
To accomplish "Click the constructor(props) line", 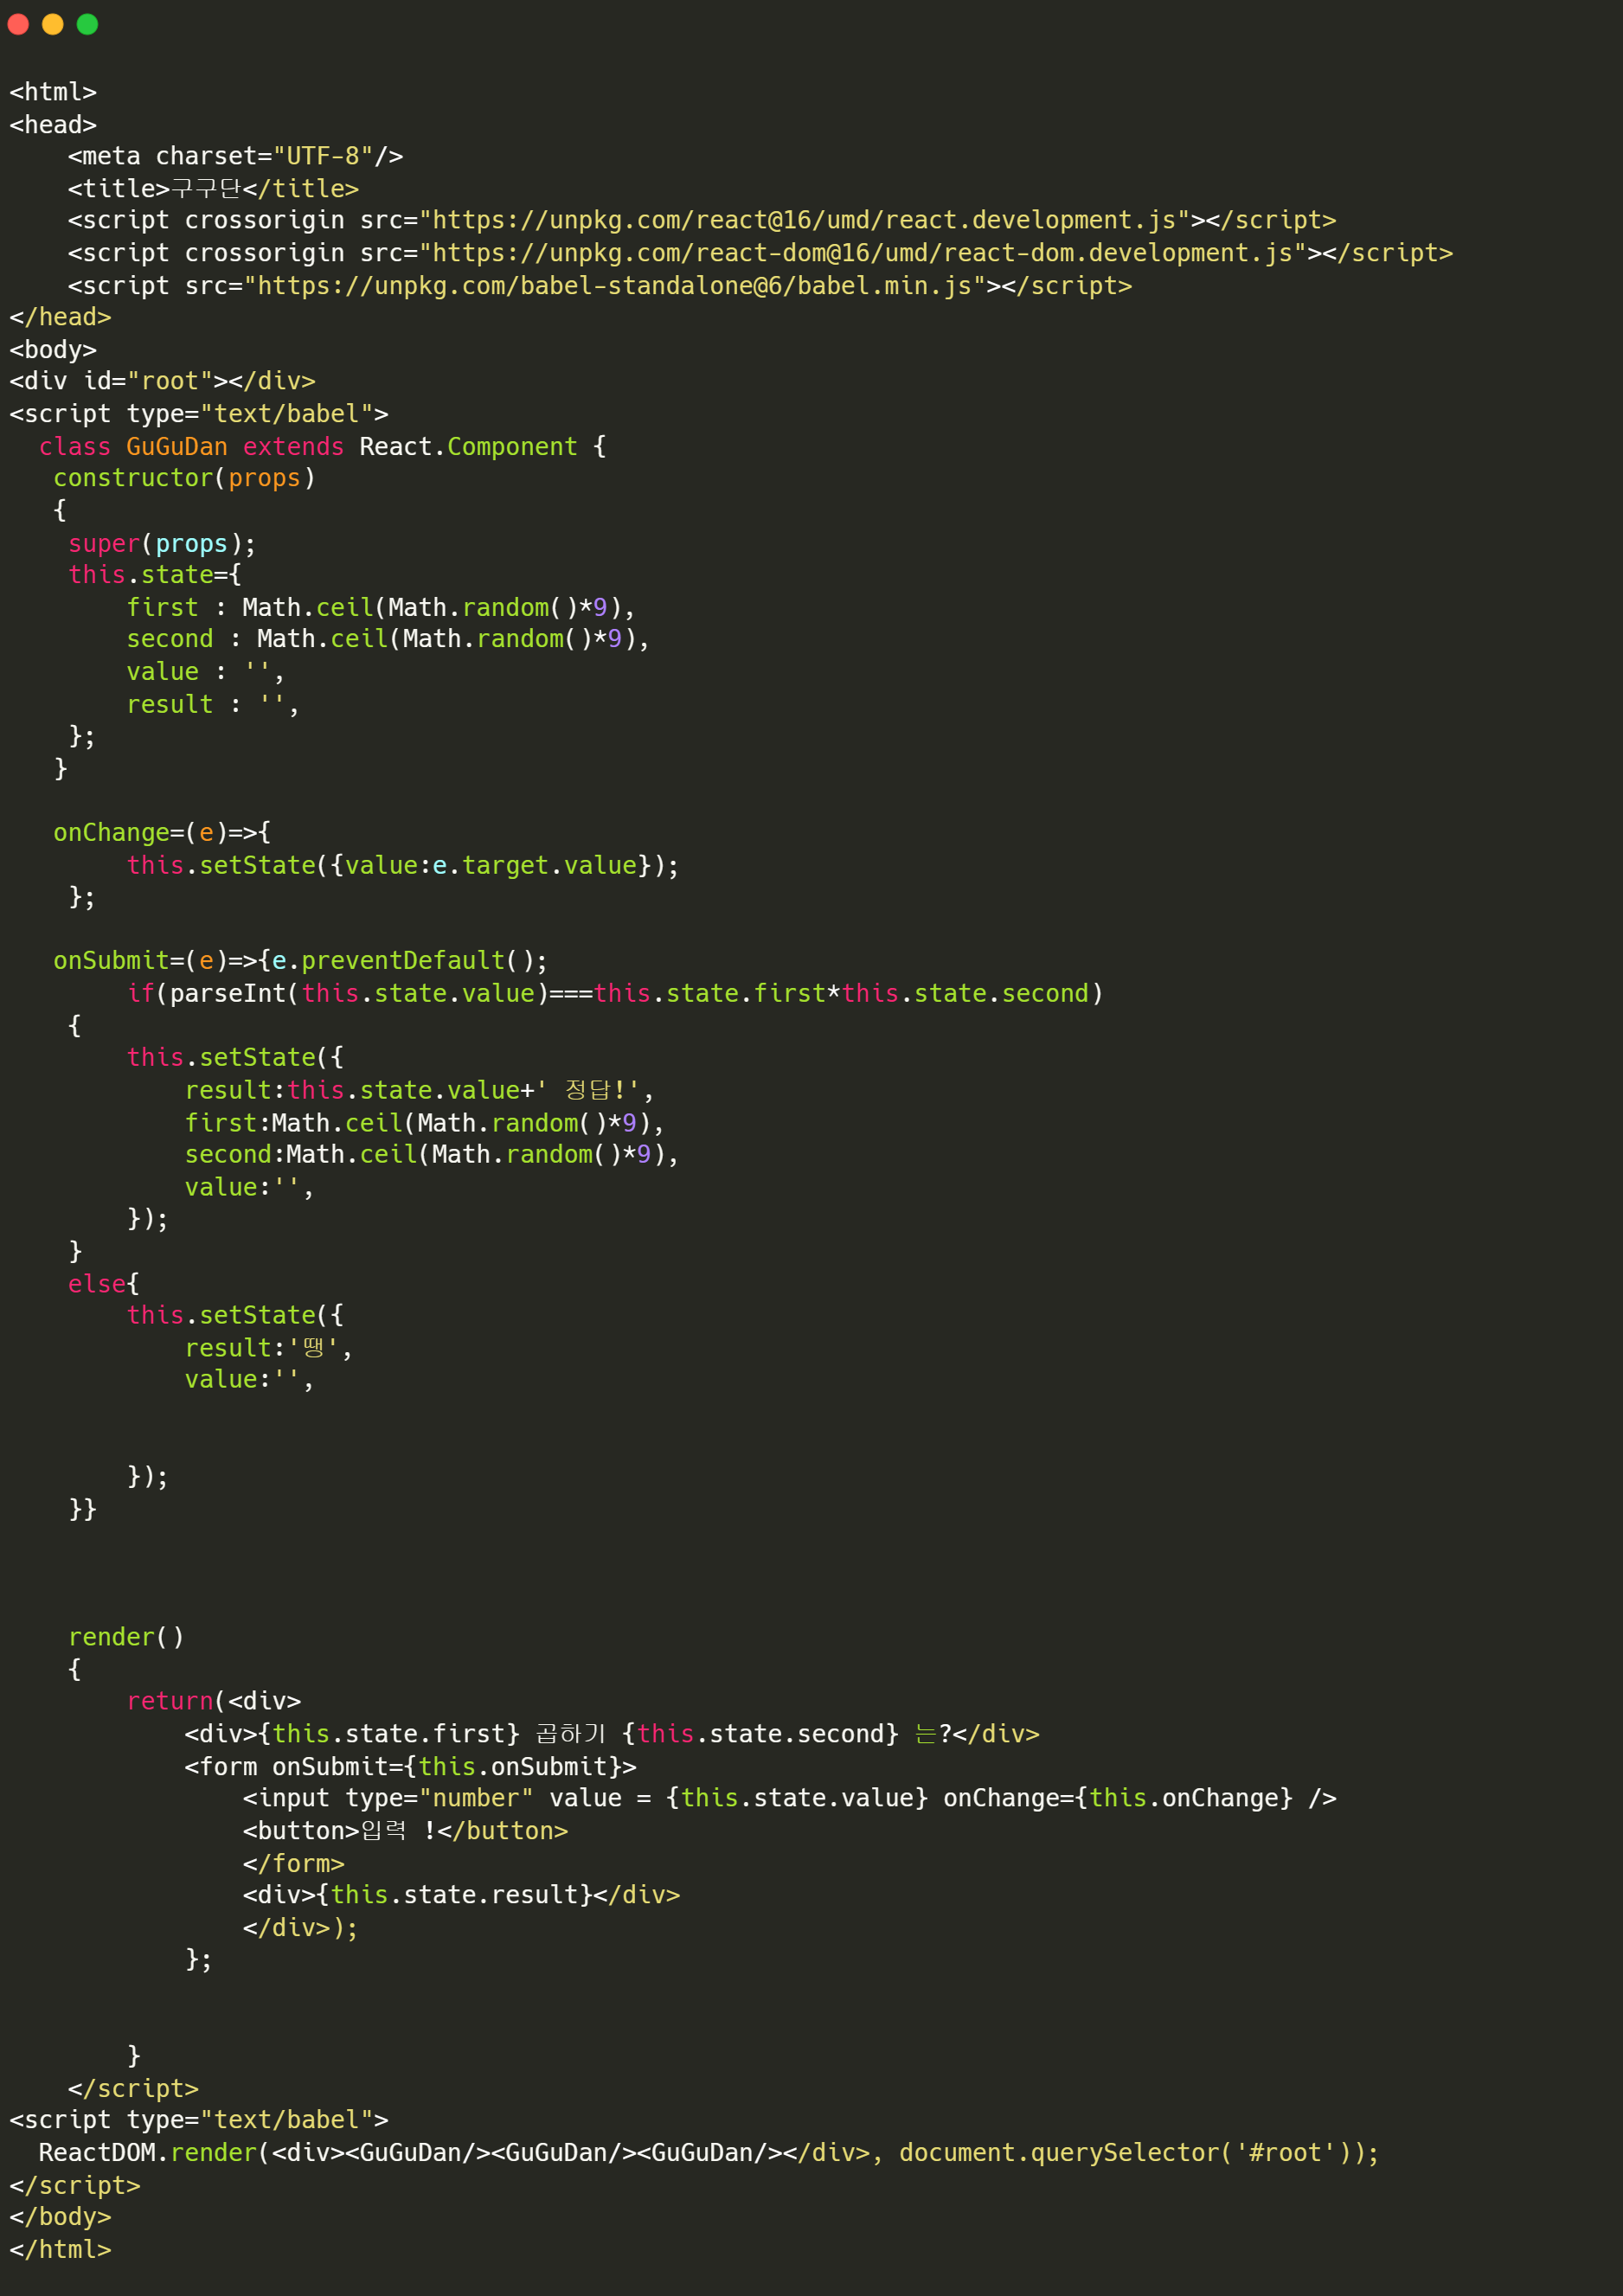I will [x=184, y=478].
